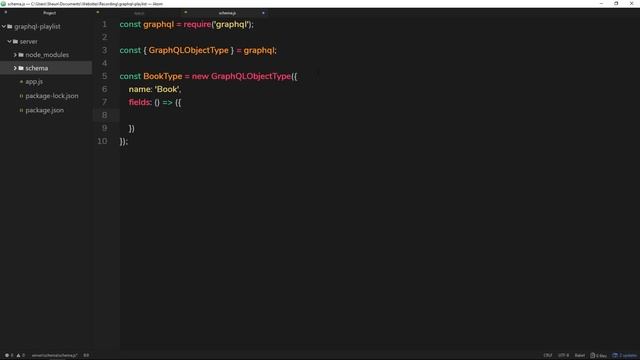Switch to the Project panel tab
The image size is (640, 360).
[49, 13]
